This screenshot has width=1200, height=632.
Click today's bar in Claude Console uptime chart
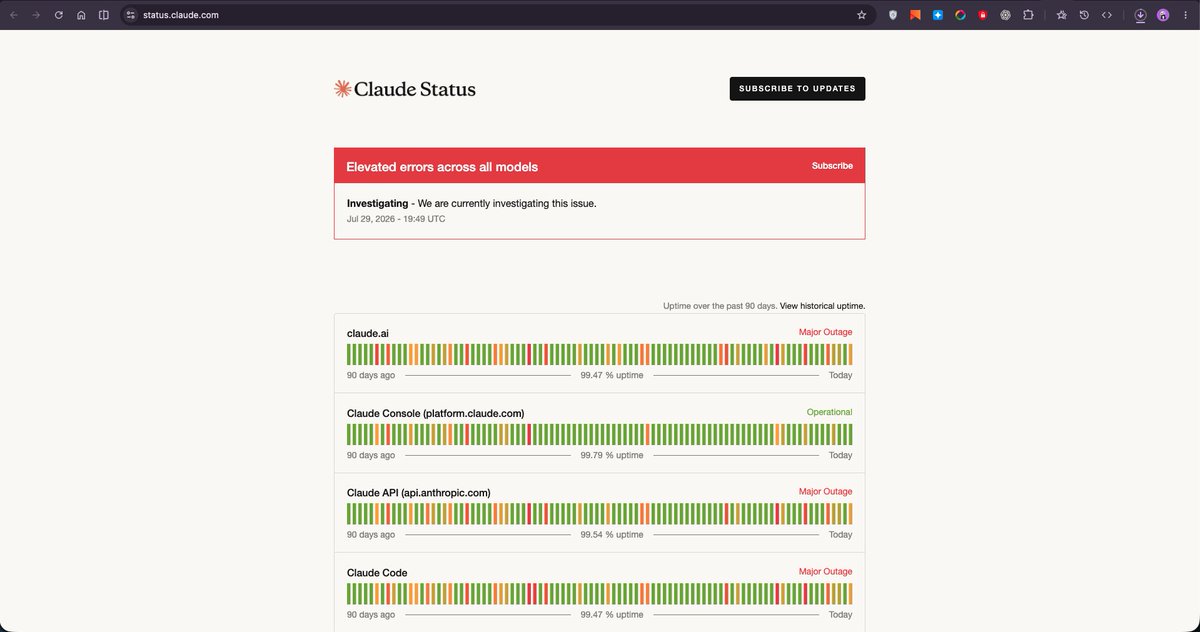(x=850, y=434)
